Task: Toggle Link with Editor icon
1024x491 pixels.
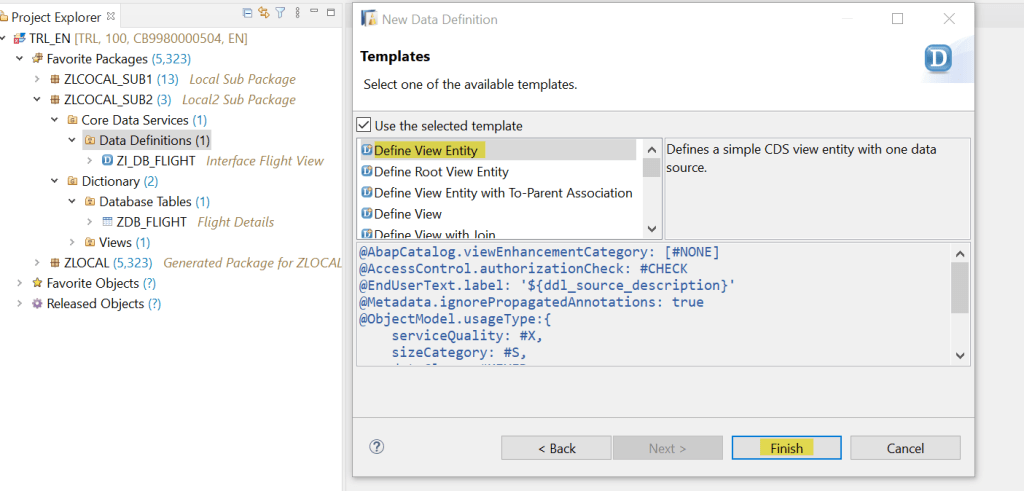Action: [264, 13]
